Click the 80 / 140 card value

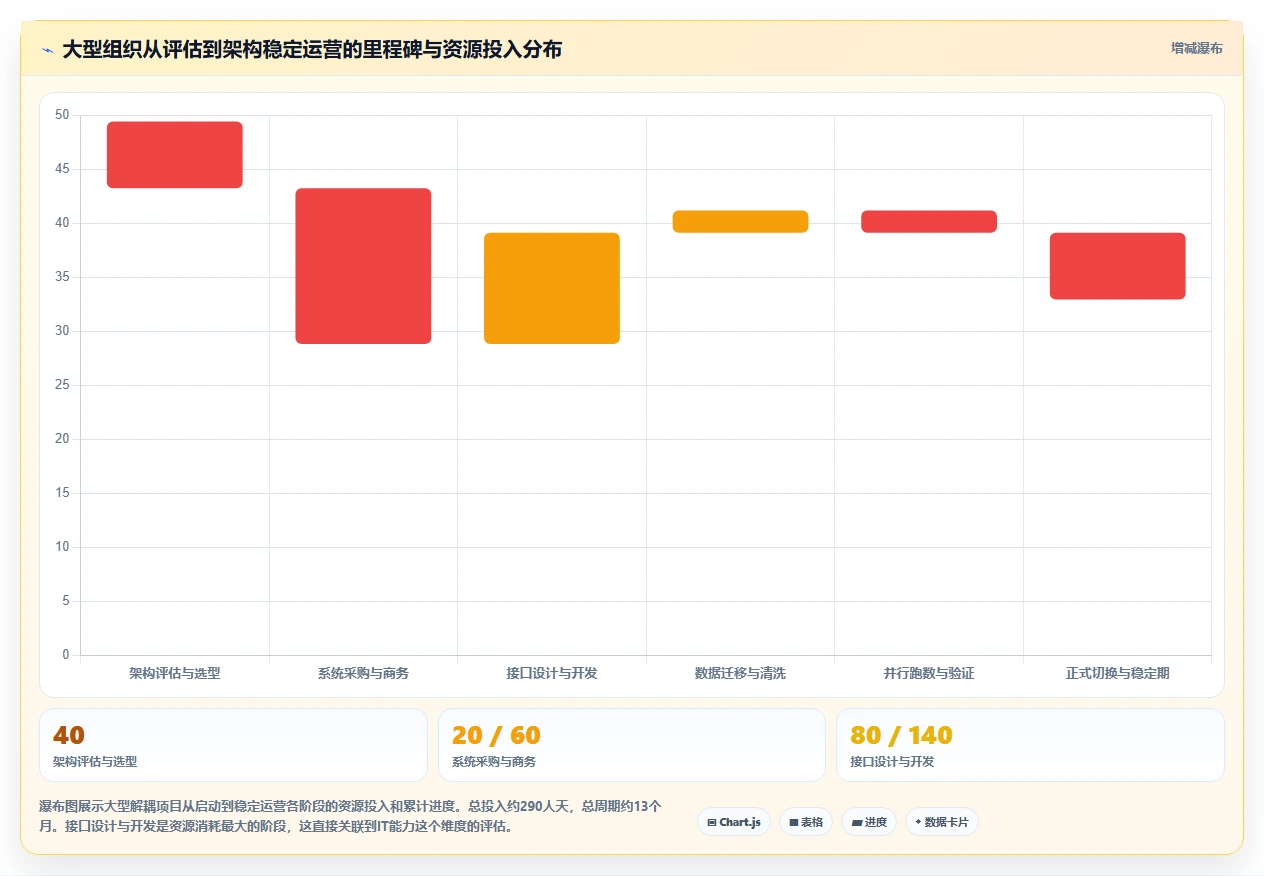click(x=901, y=735)
